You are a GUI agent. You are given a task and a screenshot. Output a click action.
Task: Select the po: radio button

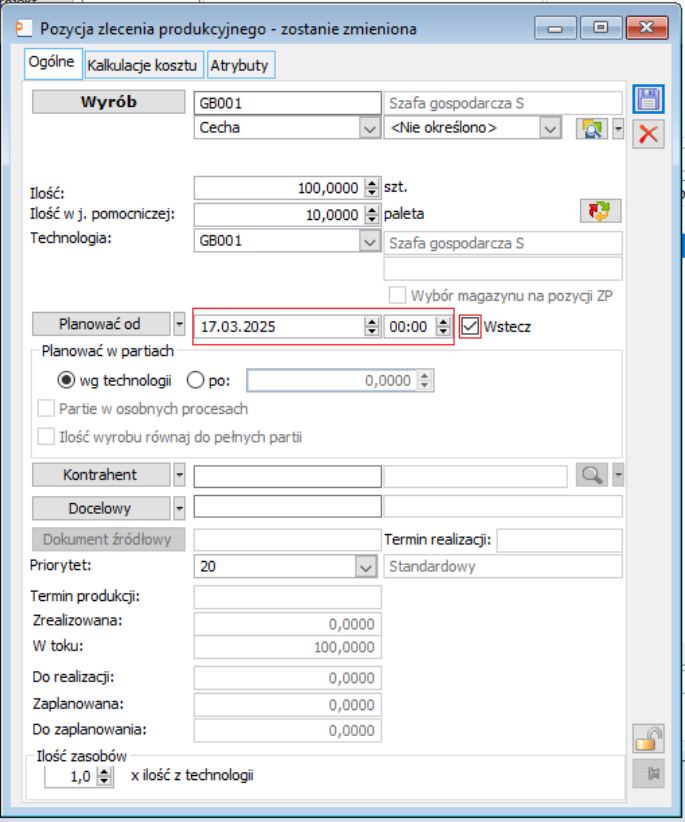click(195, 380)
